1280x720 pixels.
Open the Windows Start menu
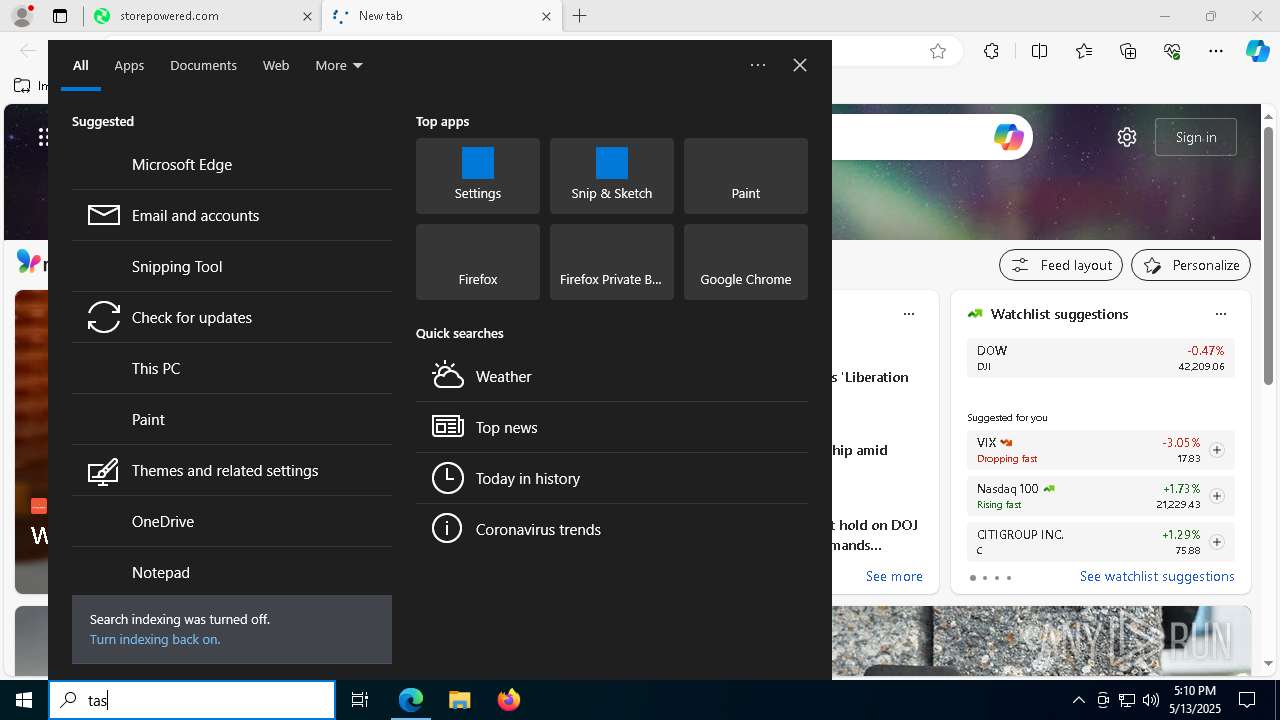click(24, 700)
